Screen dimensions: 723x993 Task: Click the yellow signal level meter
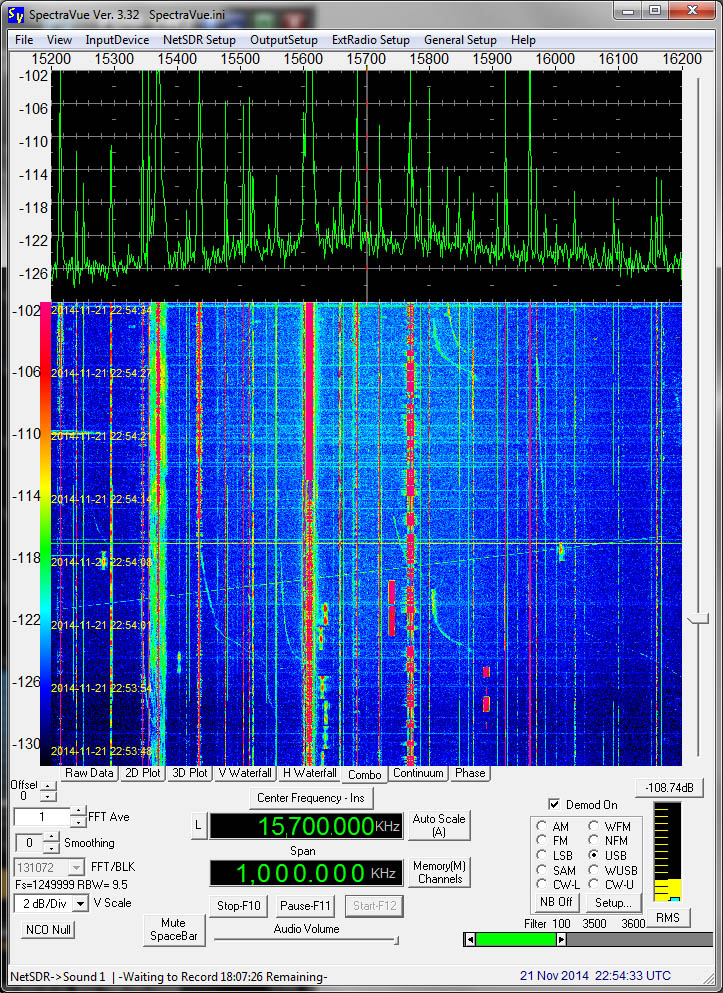point(667,852)
